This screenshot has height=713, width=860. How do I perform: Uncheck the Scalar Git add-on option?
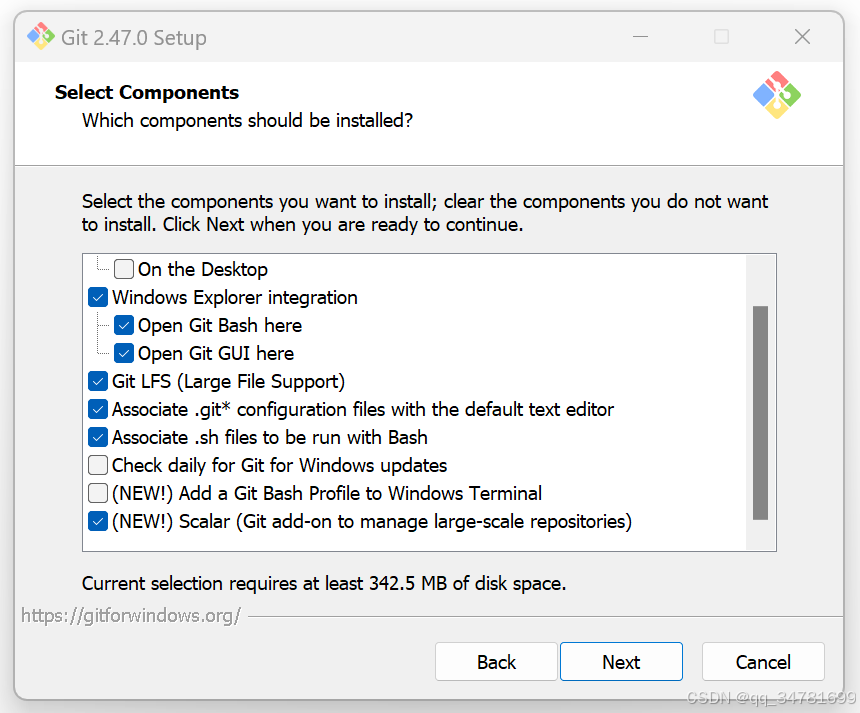tap(98, 521)
